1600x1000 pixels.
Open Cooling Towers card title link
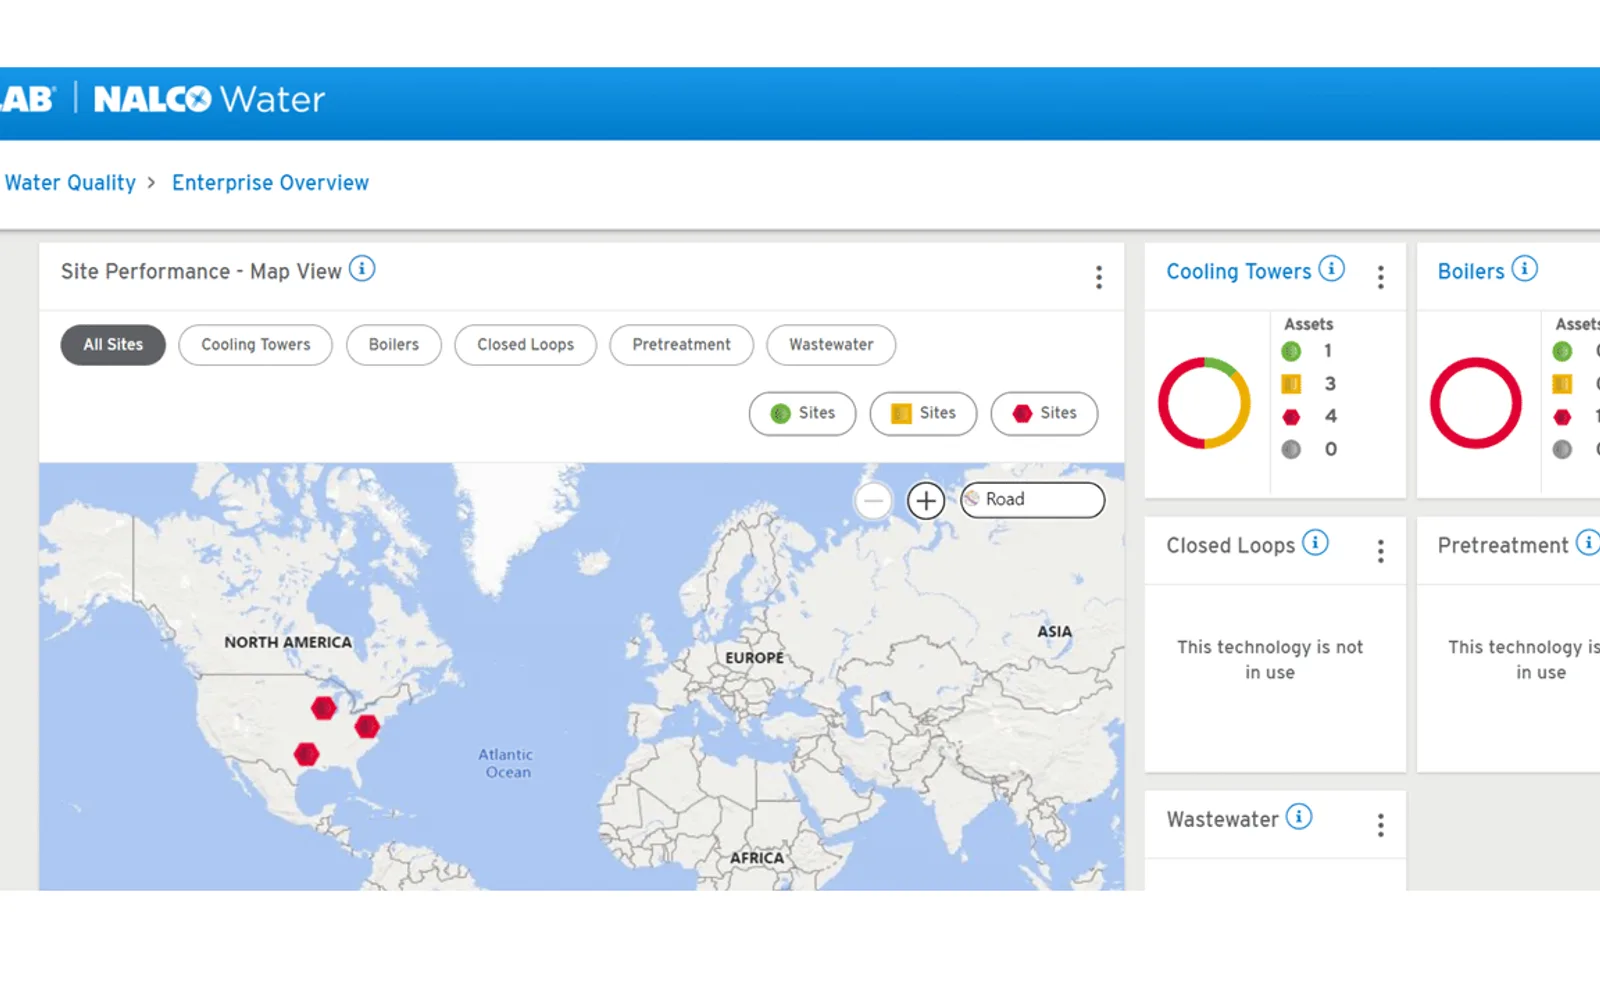(1238, 272)
